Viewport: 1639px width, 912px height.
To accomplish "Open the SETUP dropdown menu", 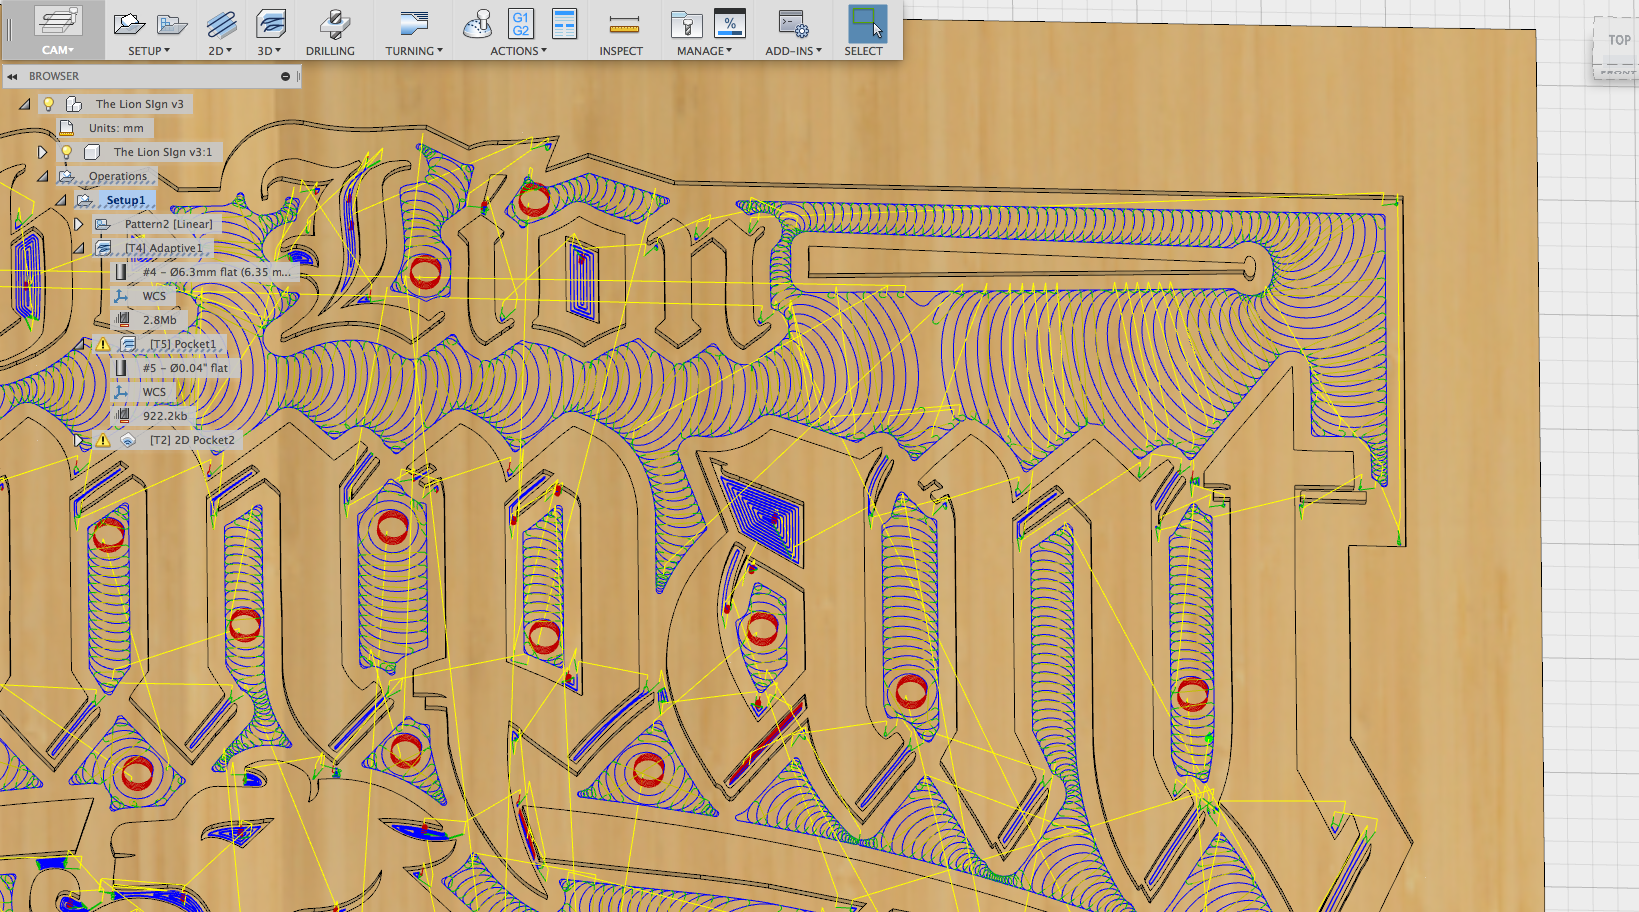I will click(149, 51).
